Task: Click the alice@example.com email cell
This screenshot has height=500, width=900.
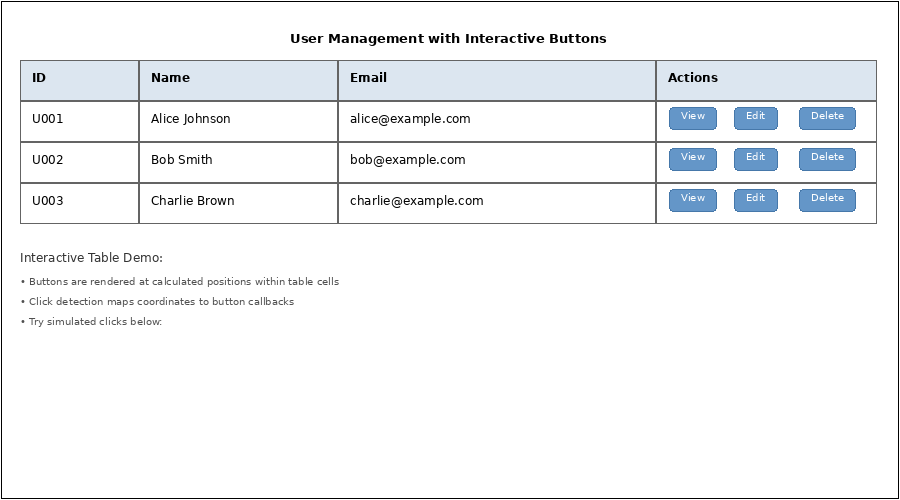Action: [496, 120]
